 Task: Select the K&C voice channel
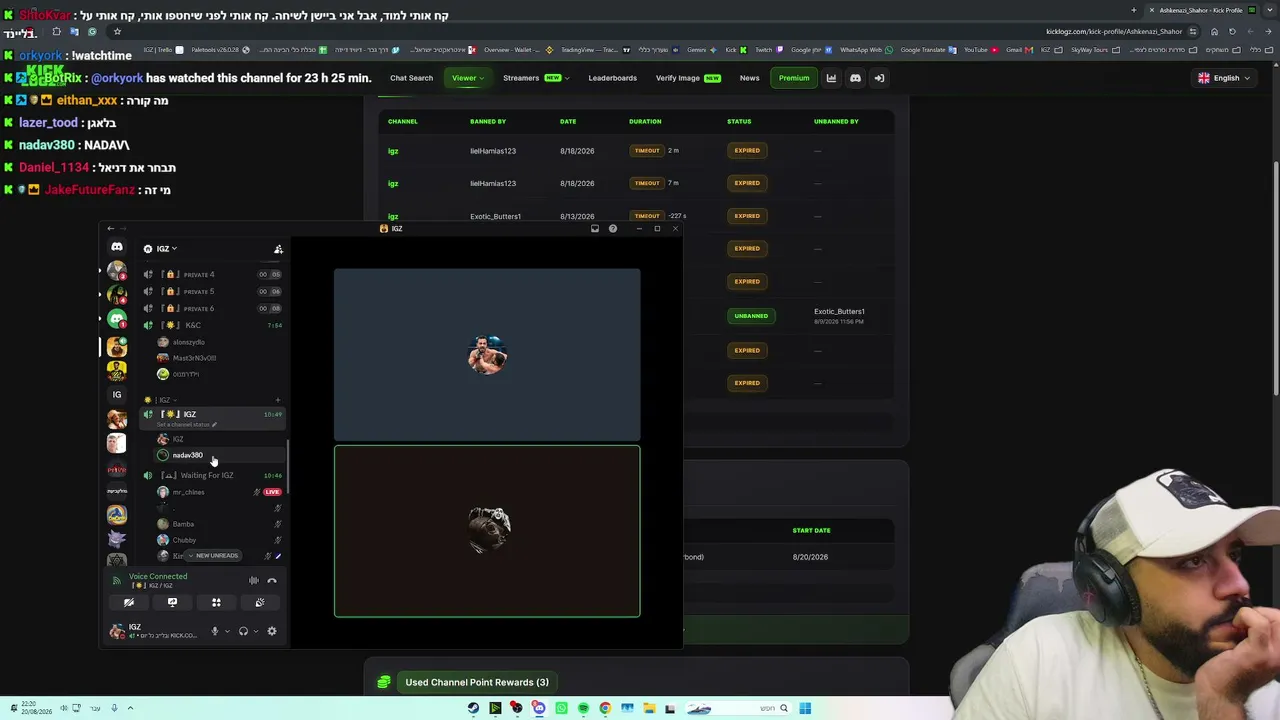(212, 325)
